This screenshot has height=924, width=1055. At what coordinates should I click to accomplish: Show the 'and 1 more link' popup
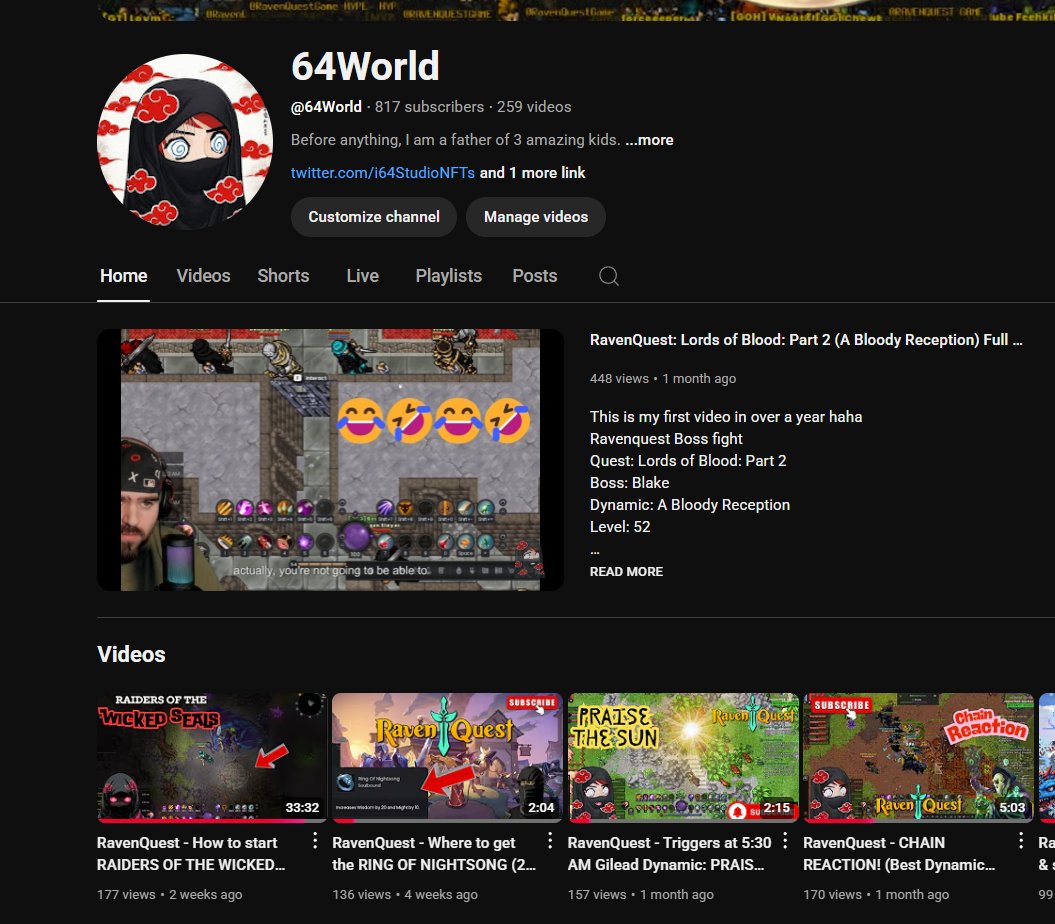pyautogui.click(x=532, y=173)
